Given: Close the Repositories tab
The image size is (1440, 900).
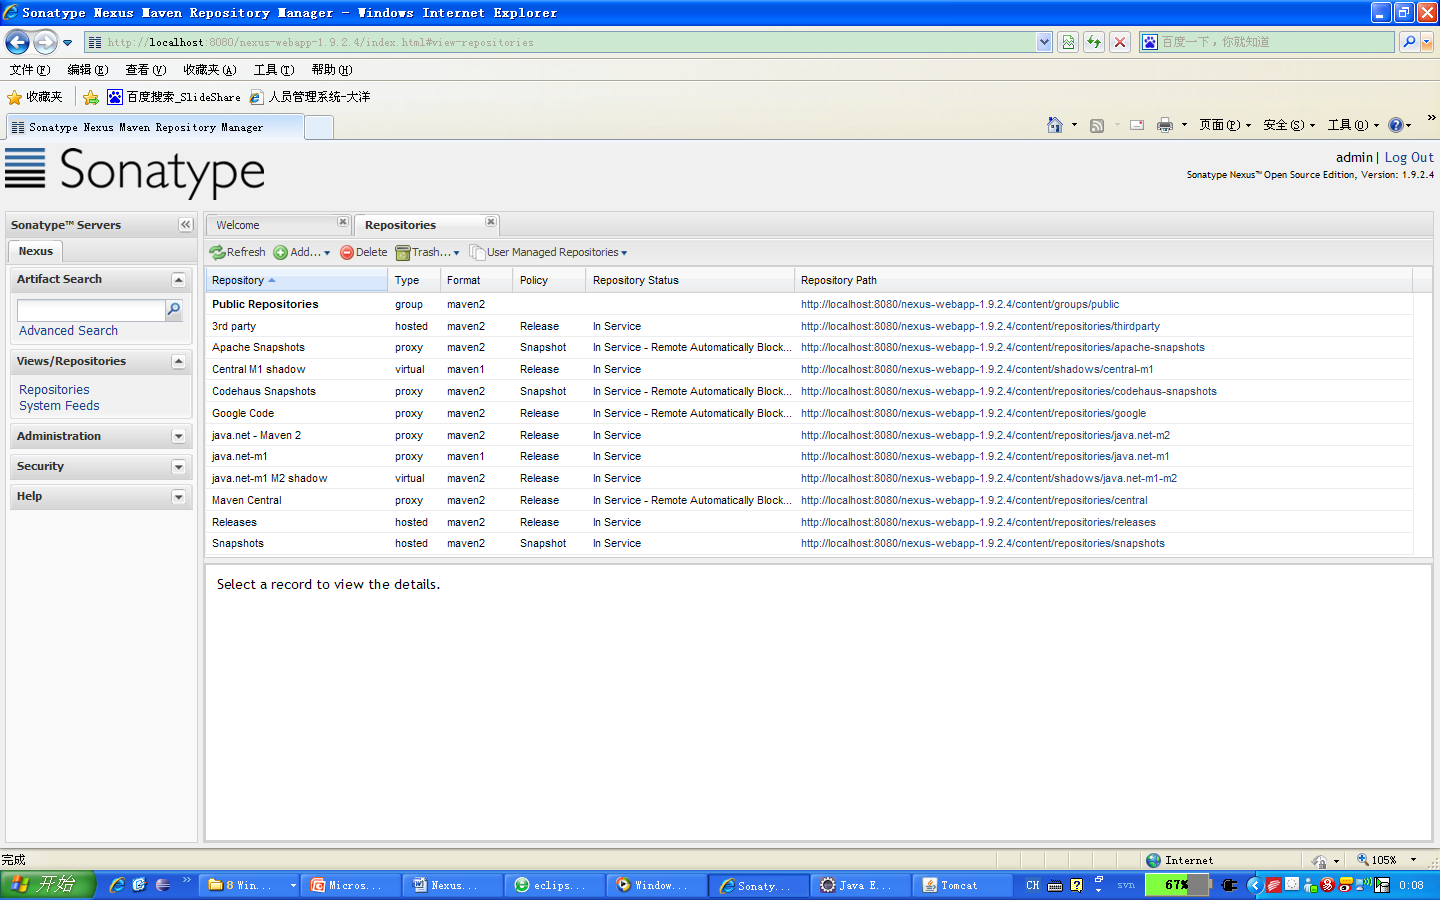Looking at the screenshot, I should (491, 222).
